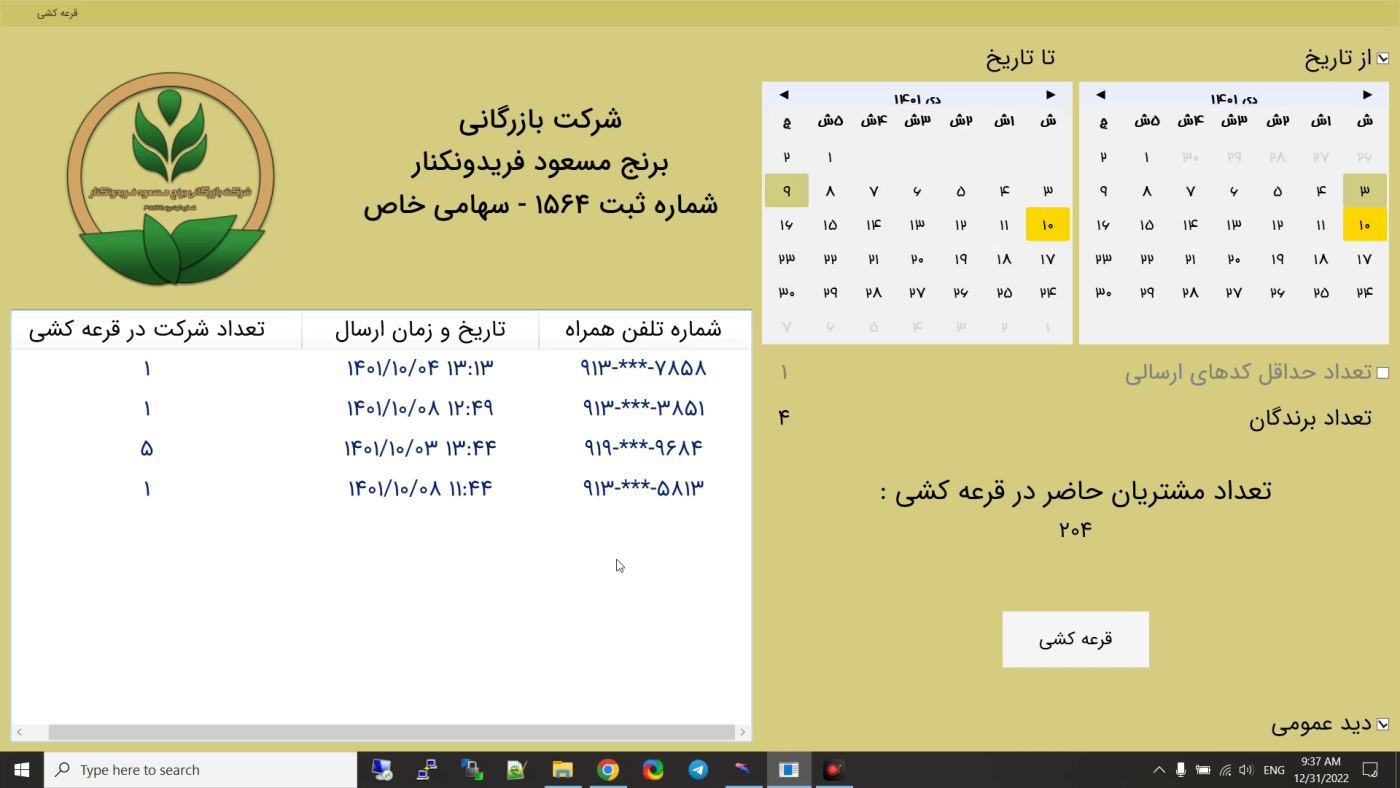Click the table scrollbar left arrow
Image resolution: width=1400 pixels, height=788 pixels.
click(19, 732)
